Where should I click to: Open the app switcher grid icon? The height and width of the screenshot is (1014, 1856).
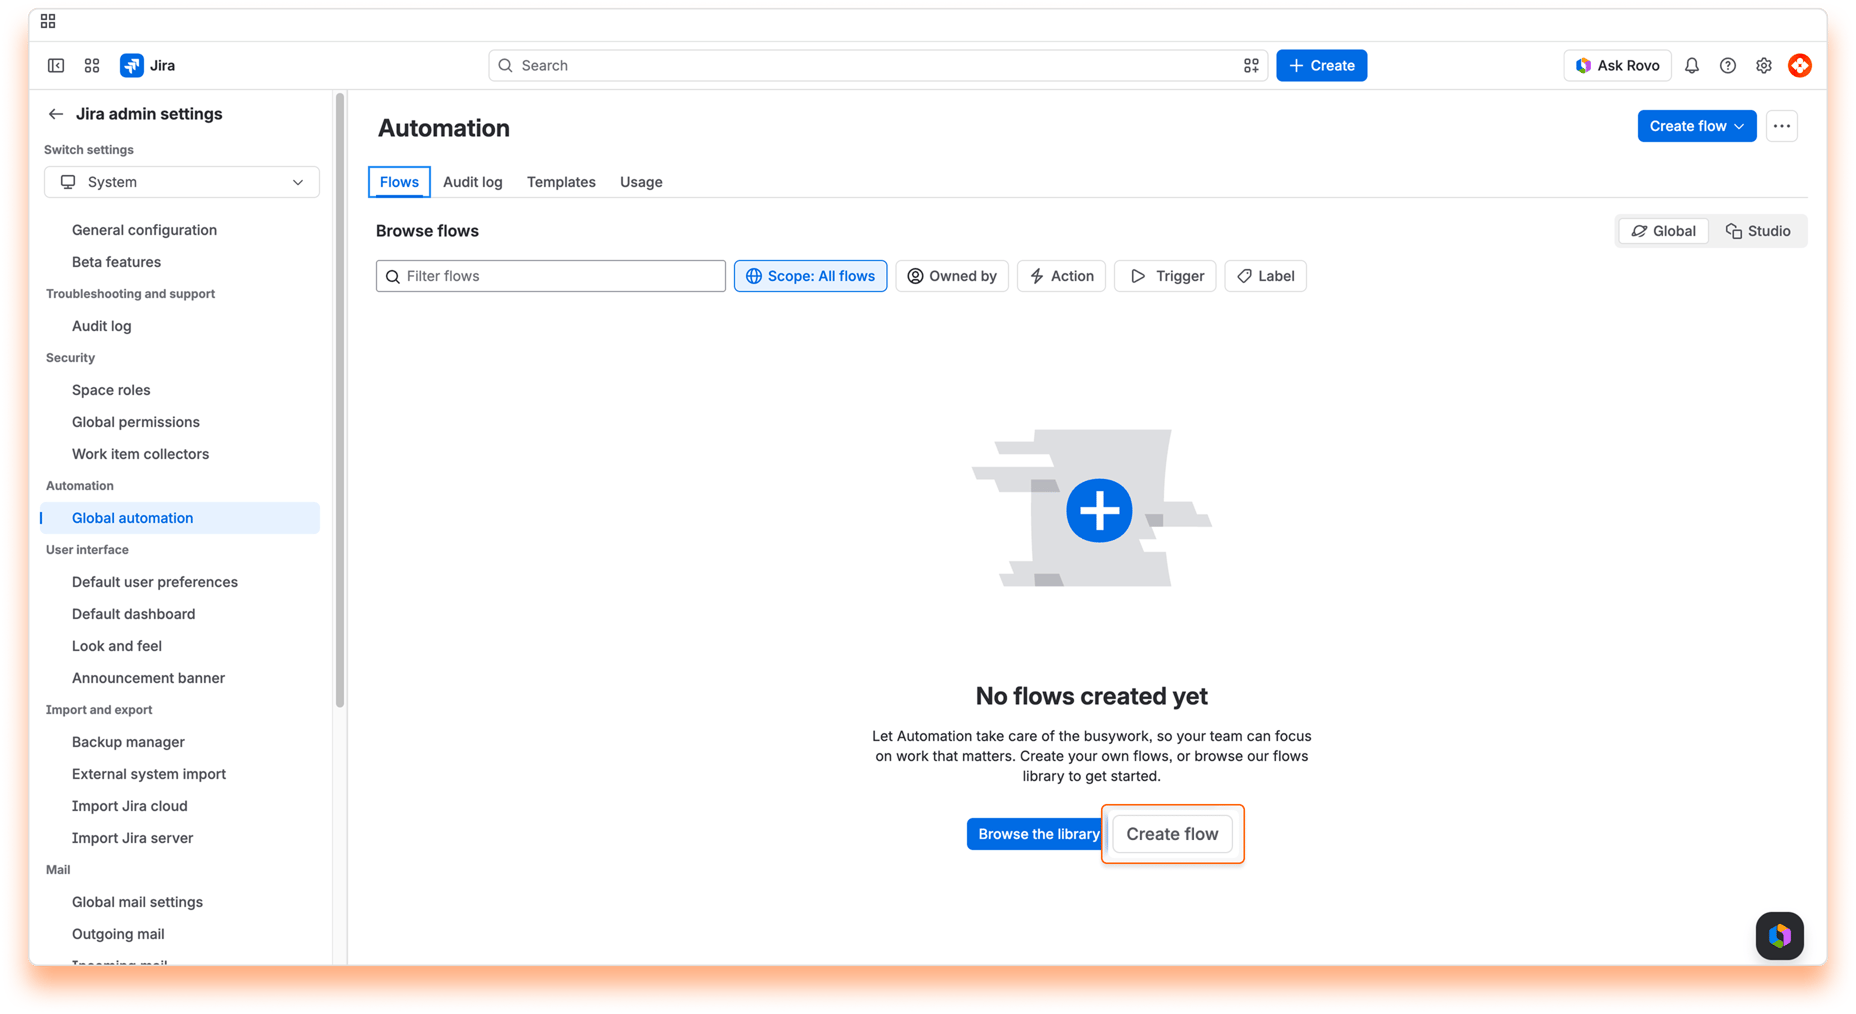tap(92, 66)
